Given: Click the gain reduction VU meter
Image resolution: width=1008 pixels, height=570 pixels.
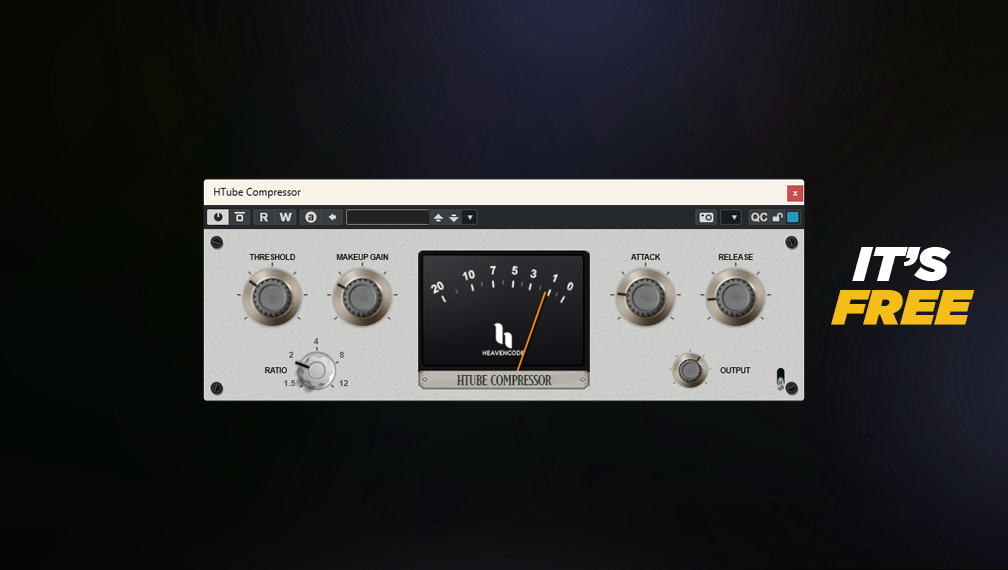Looking at the screenshot, I should point(503,310).
